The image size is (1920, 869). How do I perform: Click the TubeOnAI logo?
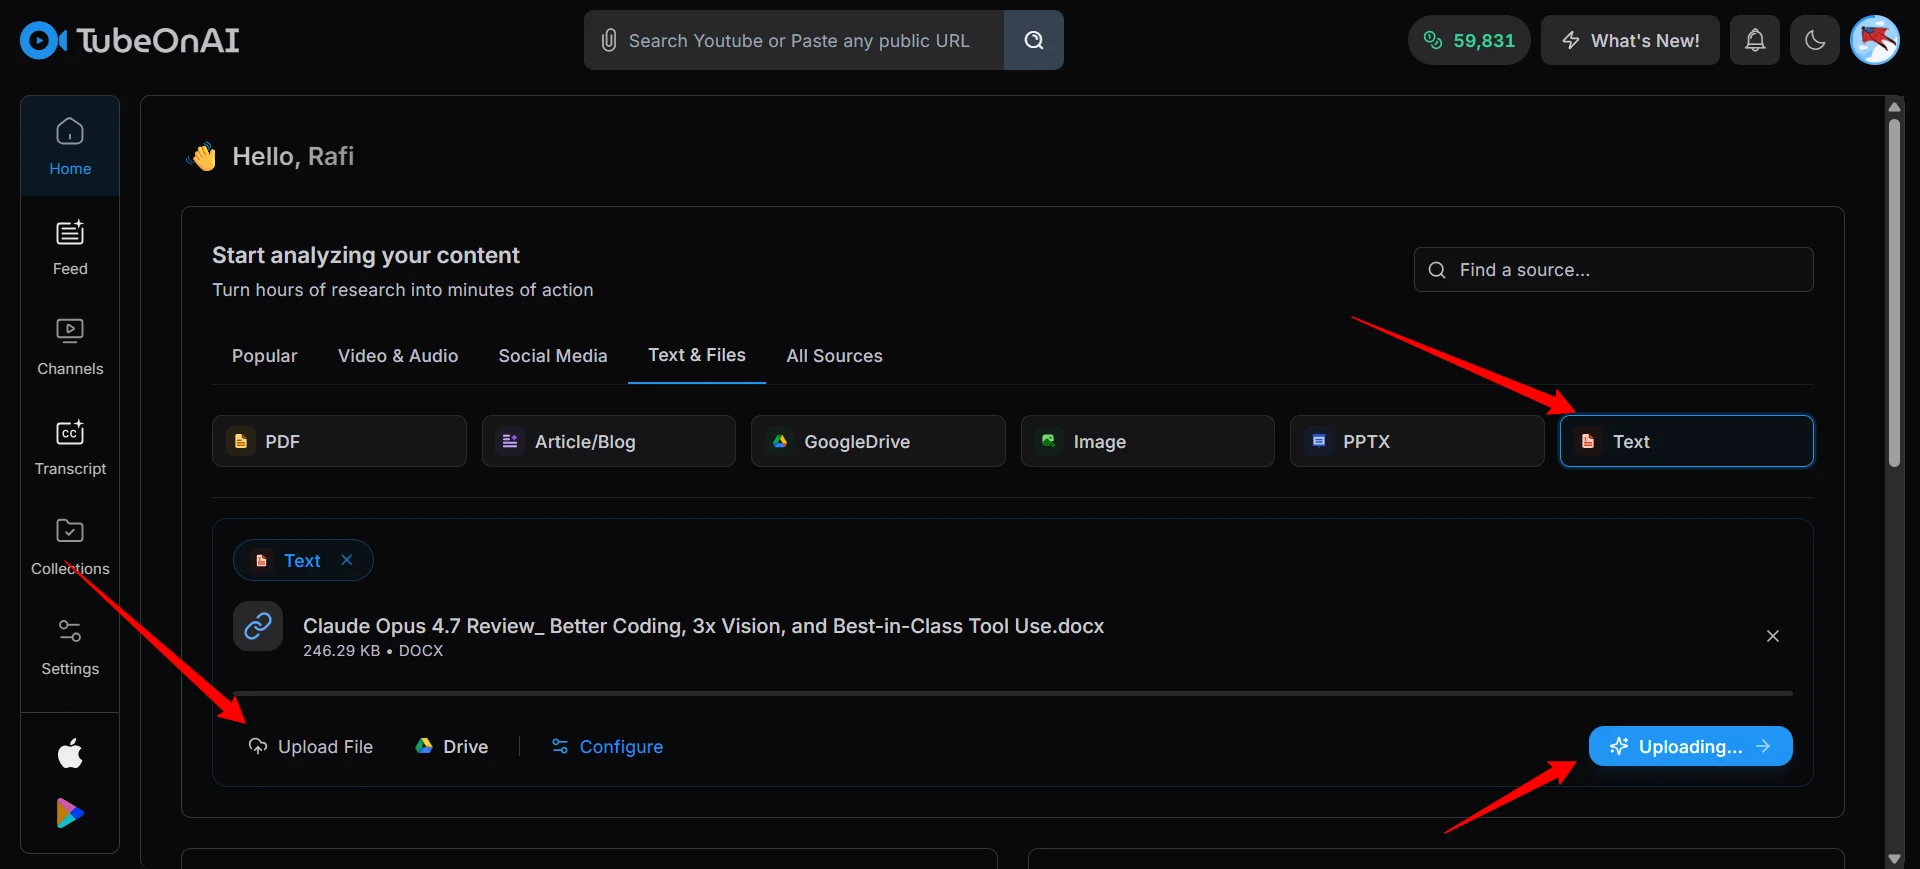coord(130,40)
